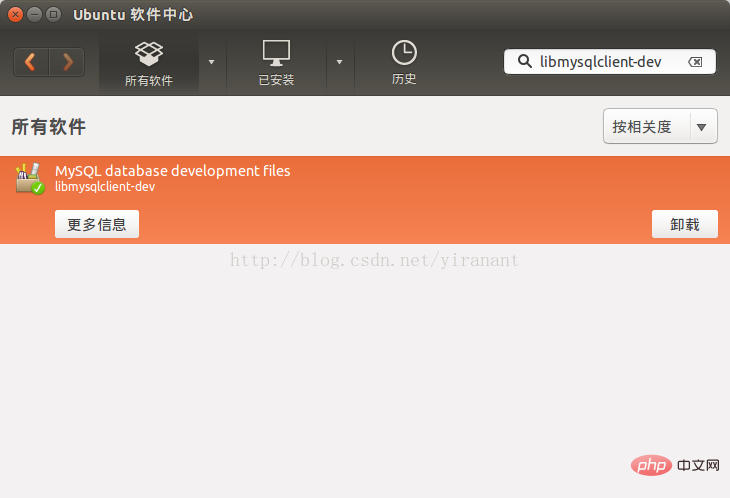Click the 更多信息 button

[x=97, y=224]
